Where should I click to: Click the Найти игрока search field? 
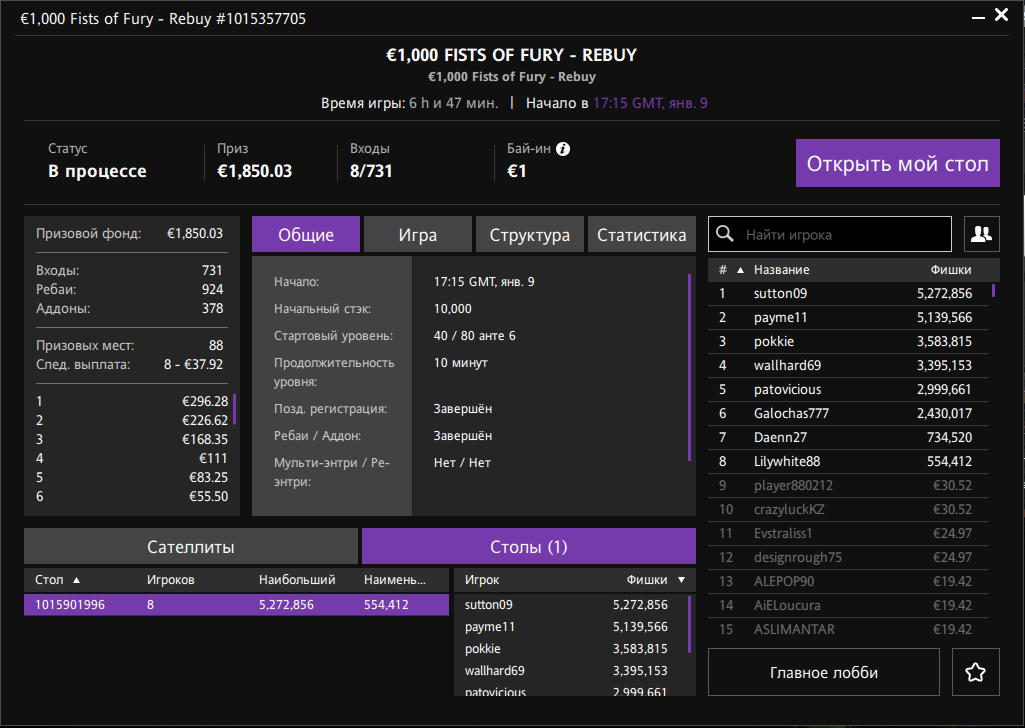830,234
